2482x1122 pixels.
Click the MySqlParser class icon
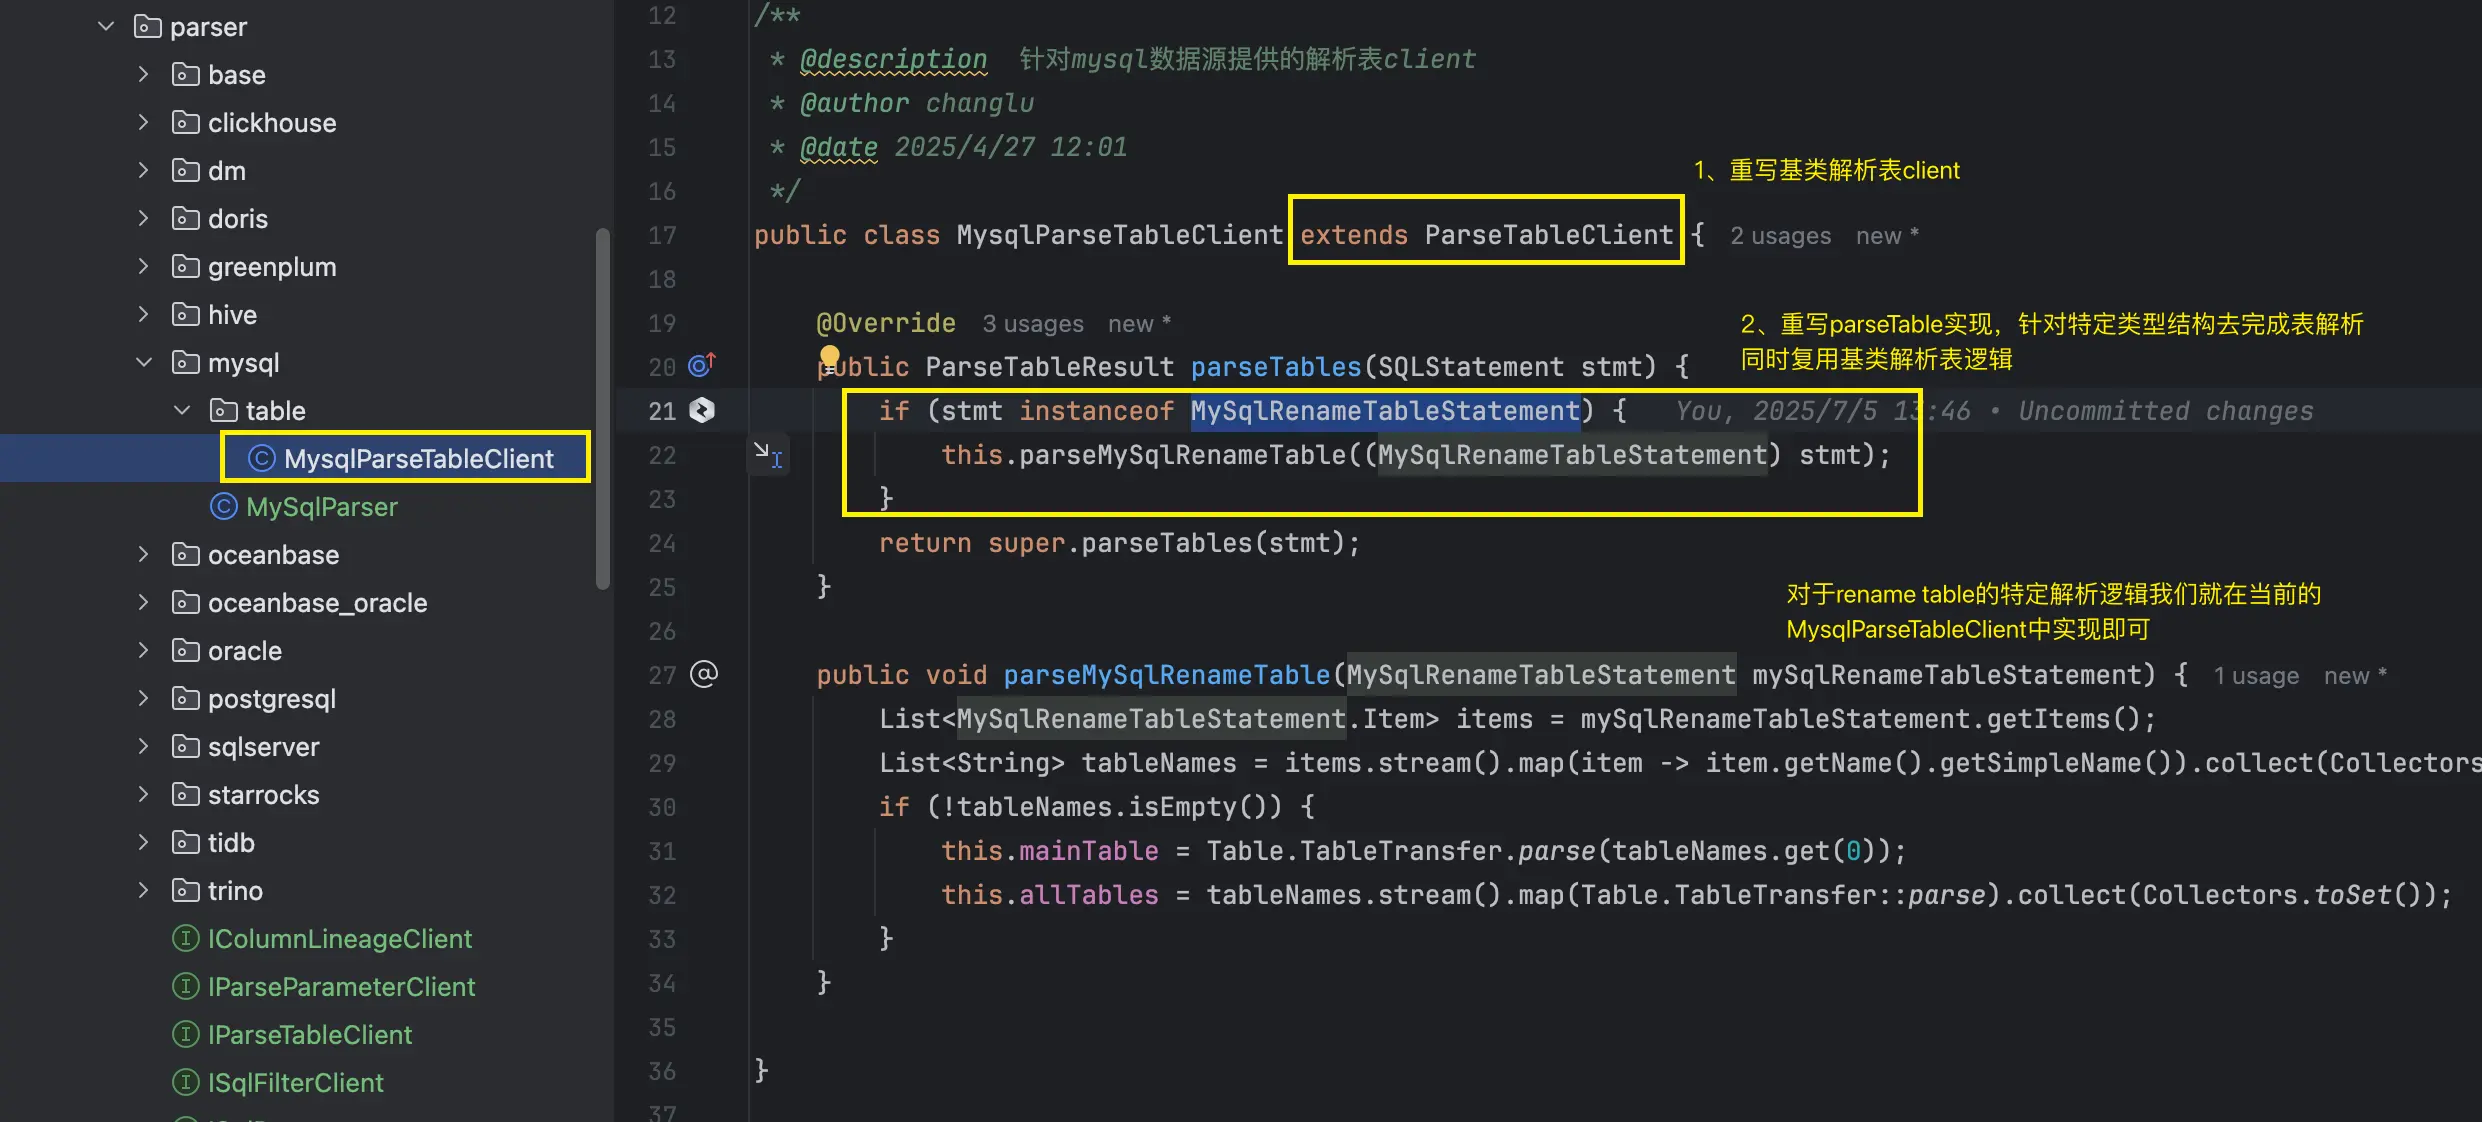tap(223, 506)
